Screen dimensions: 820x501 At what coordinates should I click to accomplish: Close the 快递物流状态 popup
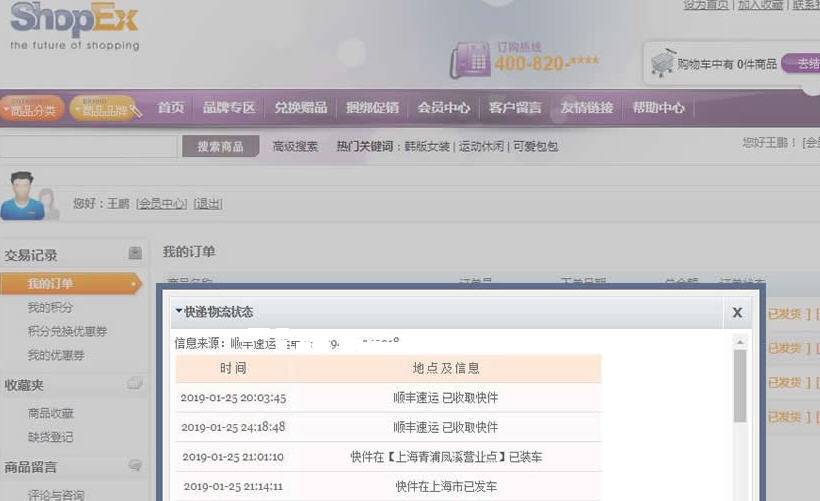[x=737, y=312]
